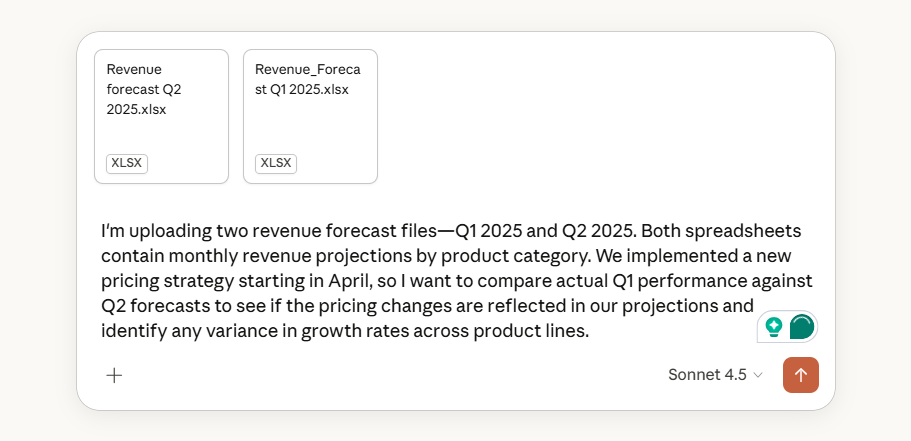Click XLSX badge on Revenue forecast Q2 file

pyautogui.click(x=127, y=163)
